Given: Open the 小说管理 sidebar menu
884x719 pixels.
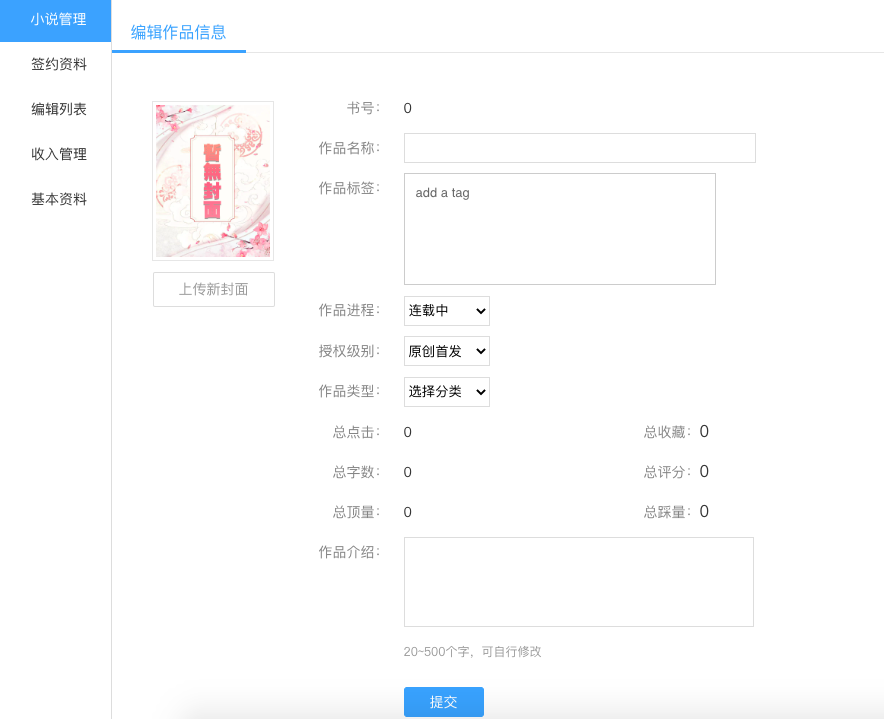Looking at the screenshot, I should [x=58, y=19].
